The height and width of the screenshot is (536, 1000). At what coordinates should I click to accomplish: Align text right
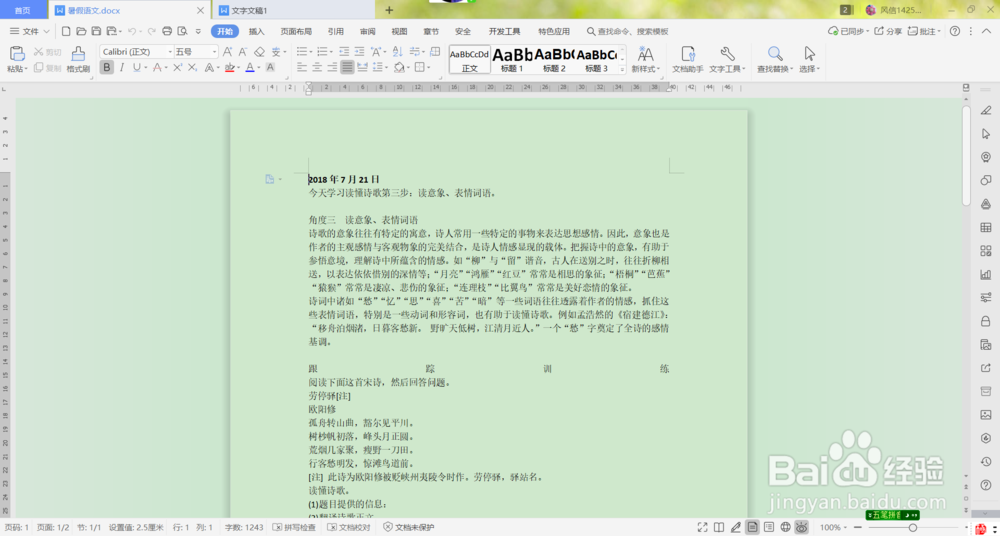click(x=332, y=67)
